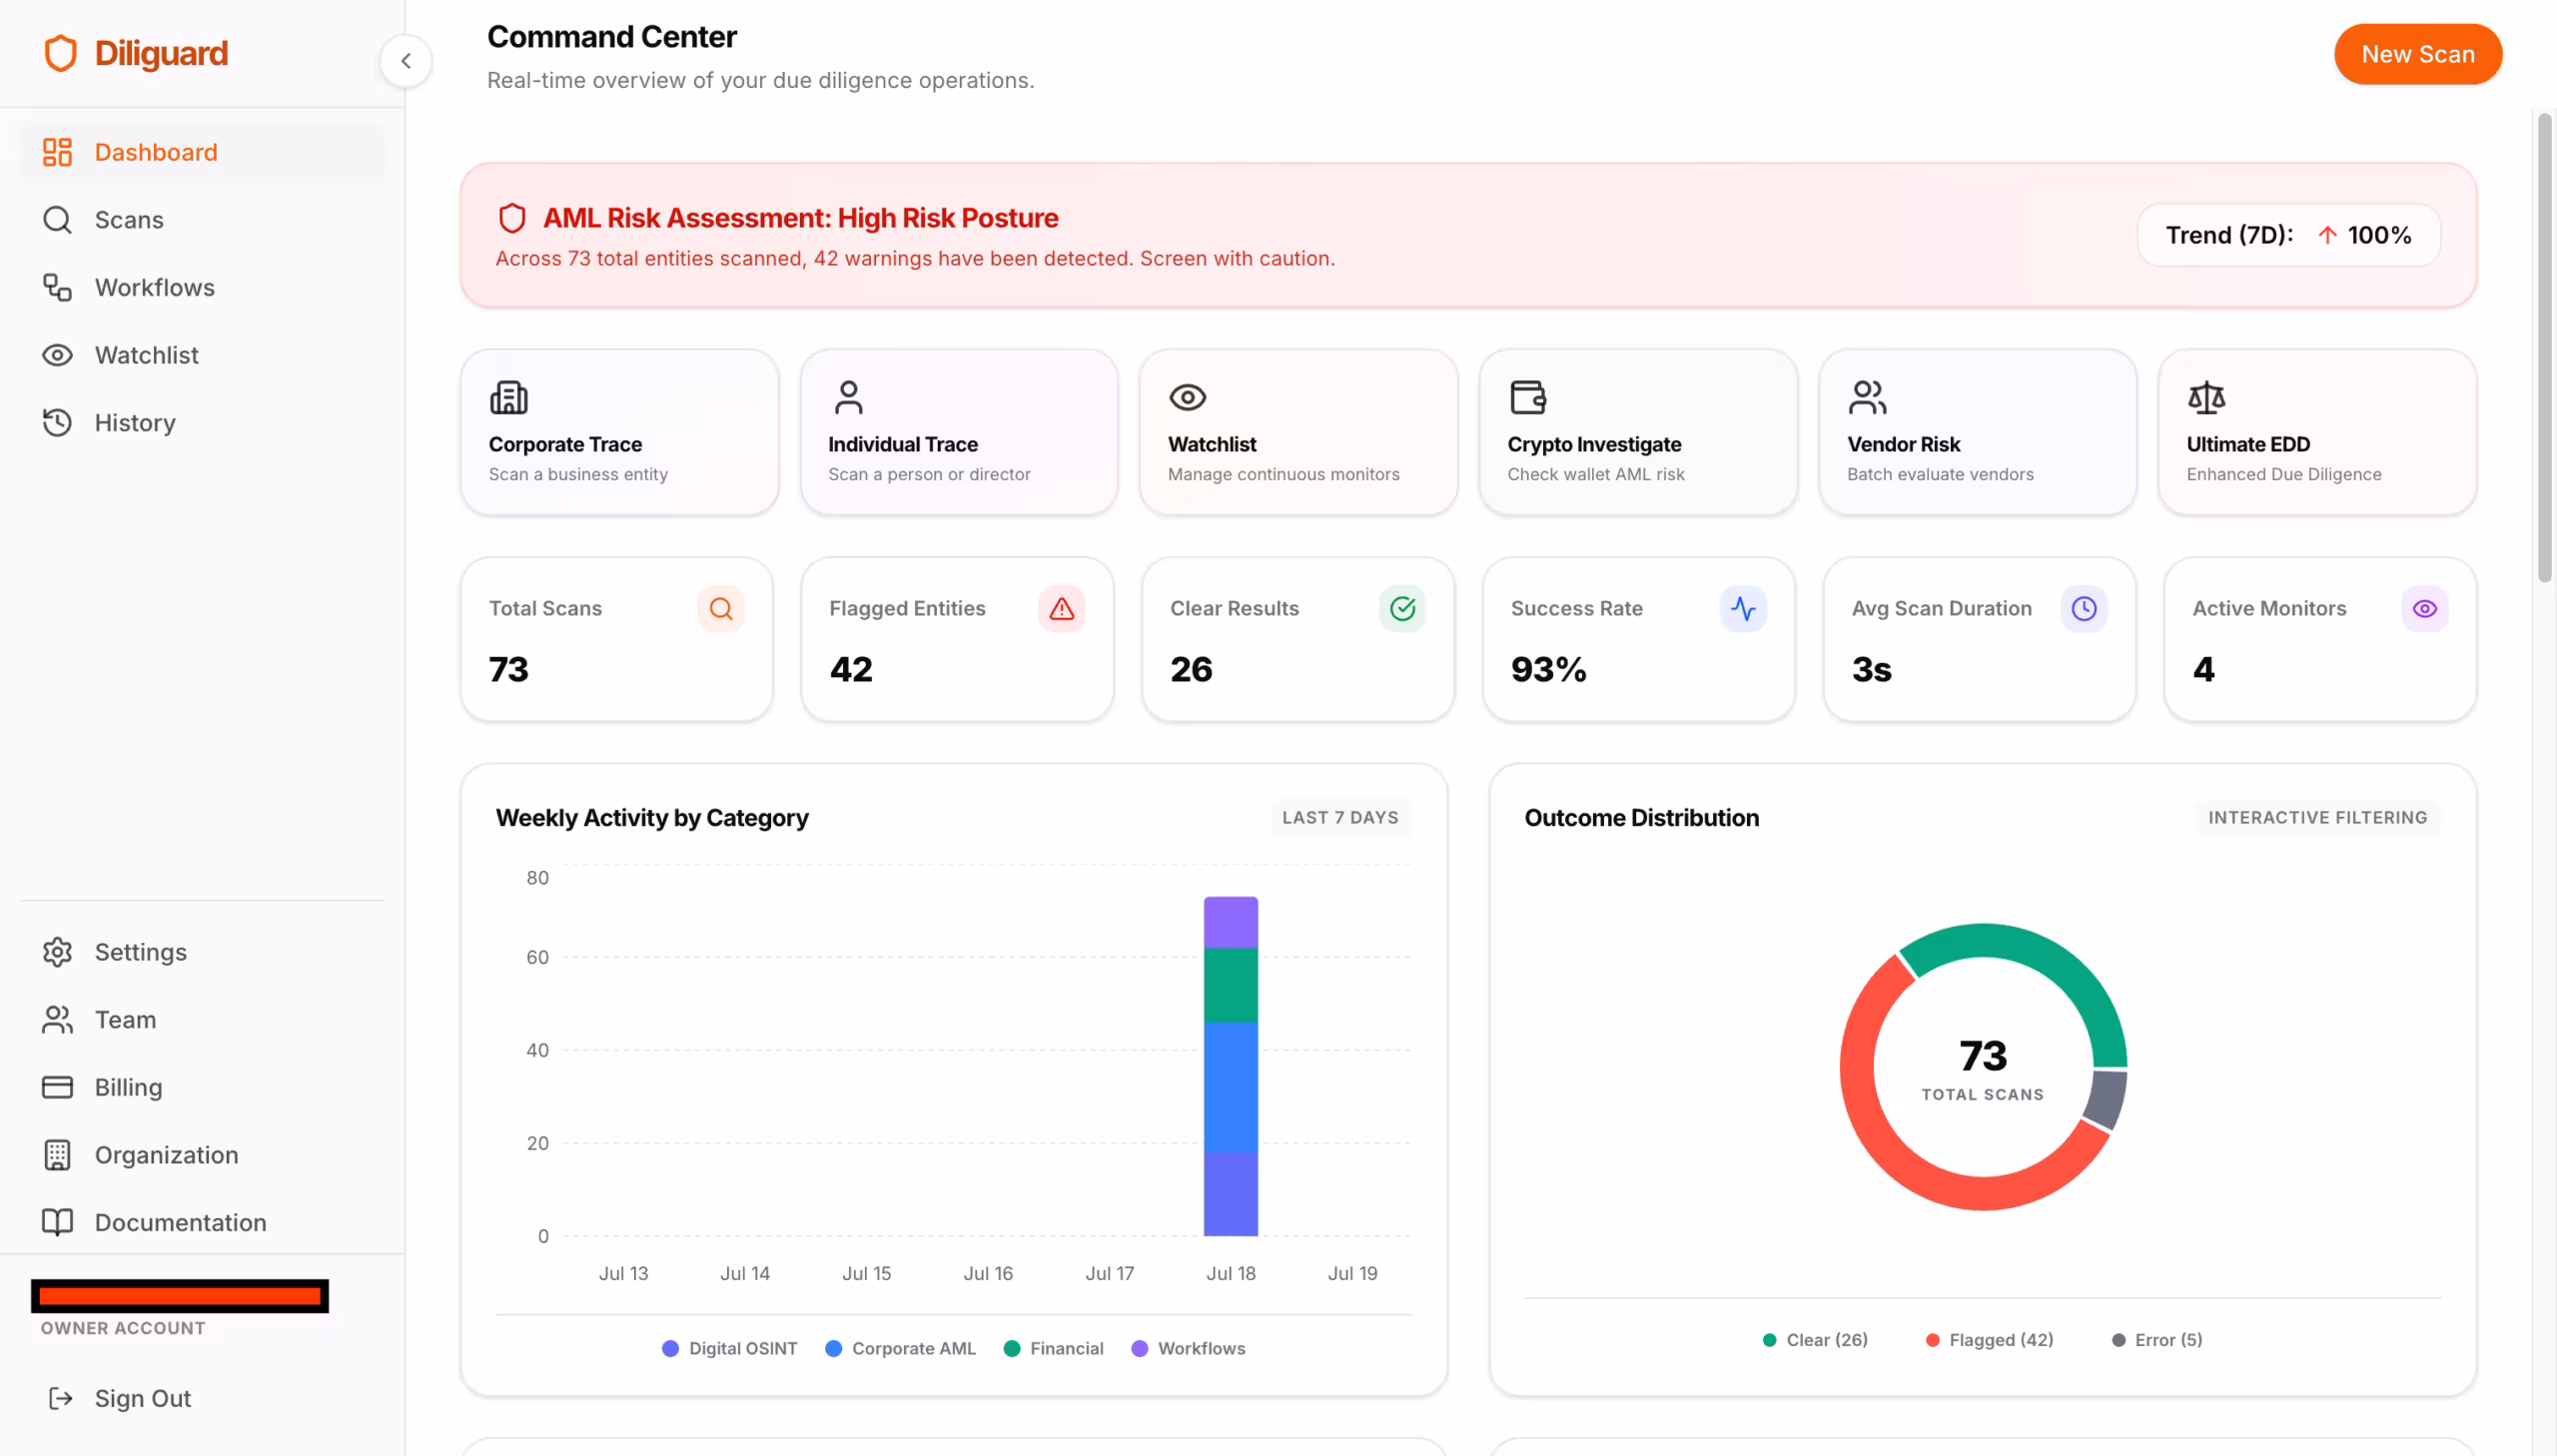
Task: Click the Individual Trace person icon
Action: click(848, 397)
